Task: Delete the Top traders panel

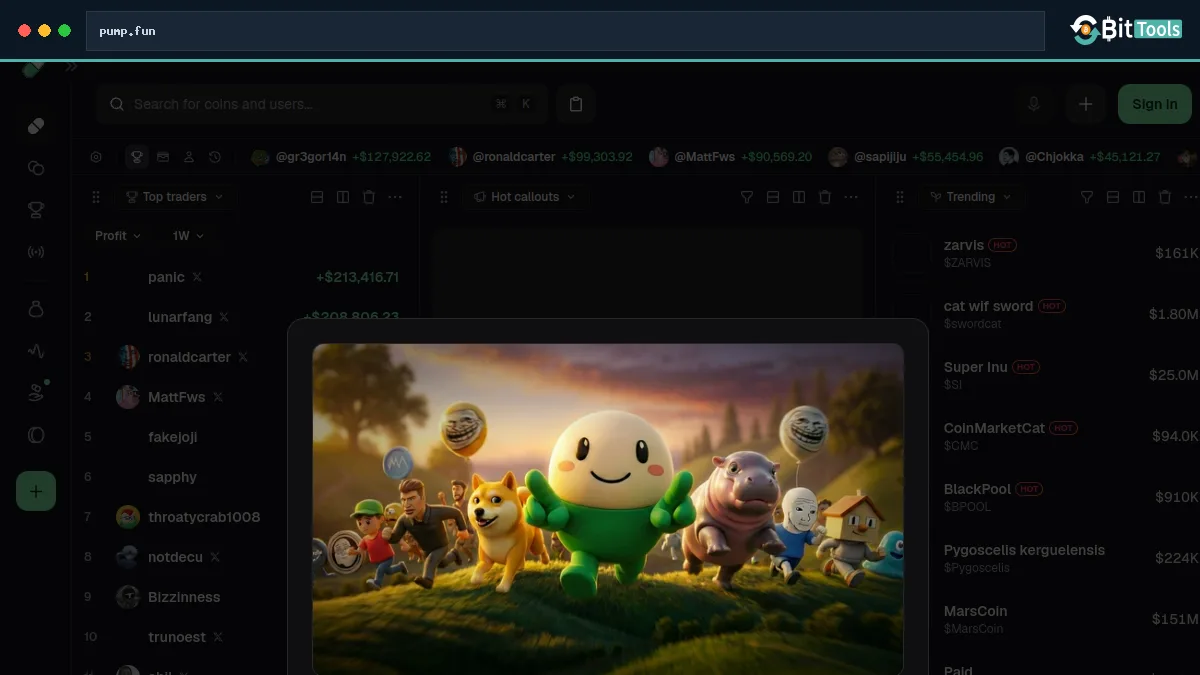Action: point(369,197)
